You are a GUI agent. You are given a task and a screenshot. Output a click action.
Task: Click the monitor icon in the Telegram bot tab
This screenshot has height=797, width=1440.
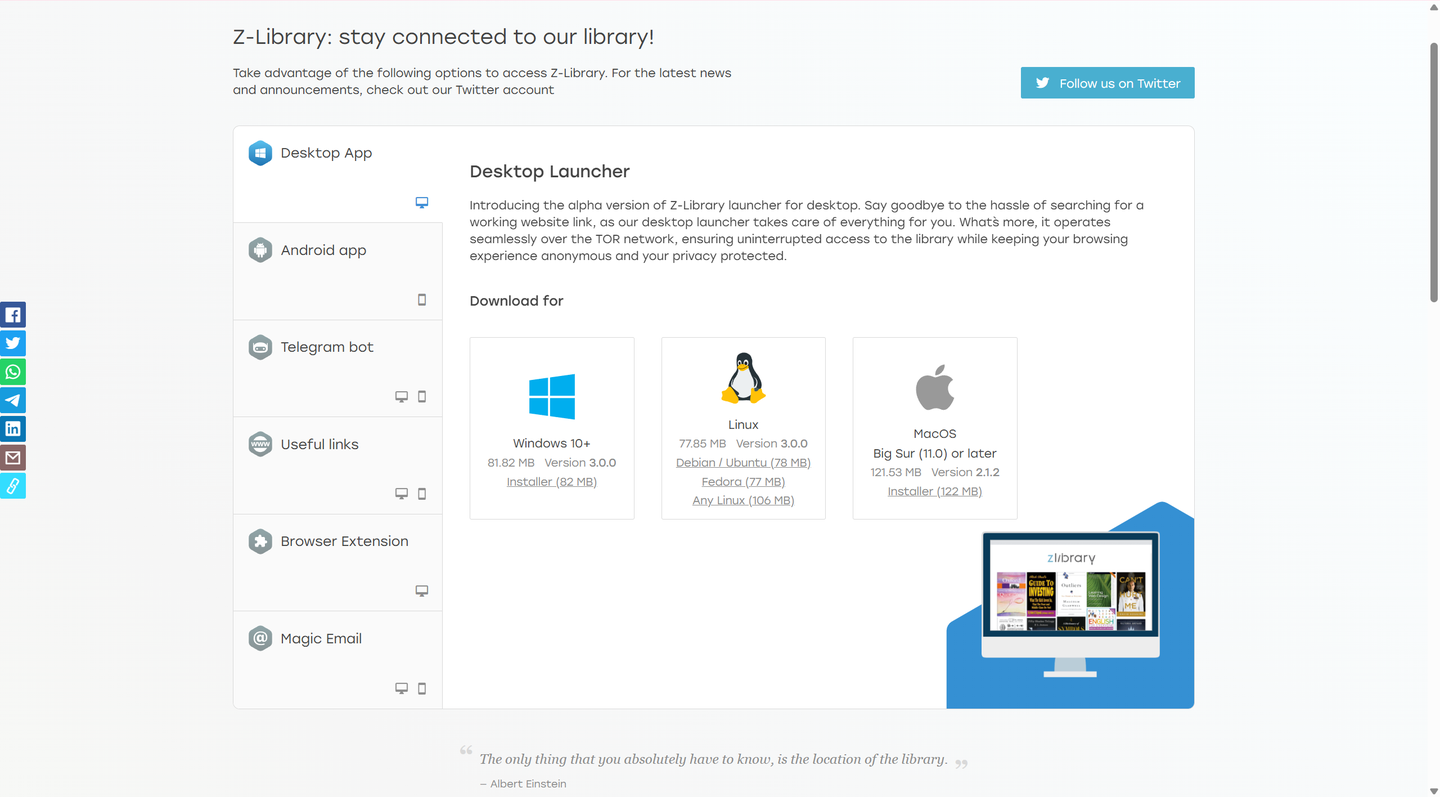[x=401, y=397]
